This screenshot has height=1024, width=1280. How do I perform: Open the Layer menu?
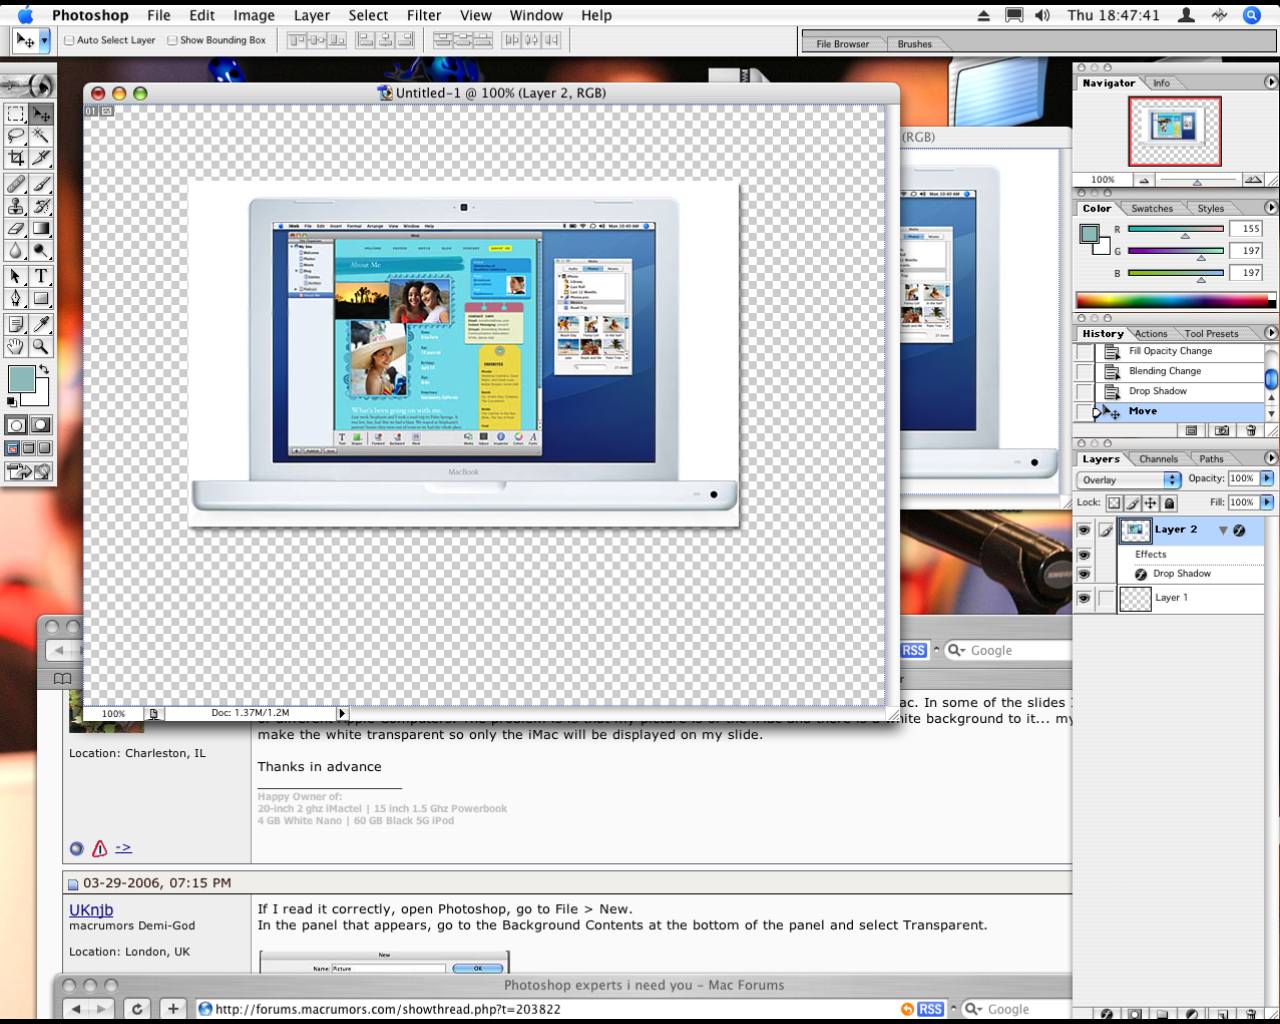tap(311, 15)
